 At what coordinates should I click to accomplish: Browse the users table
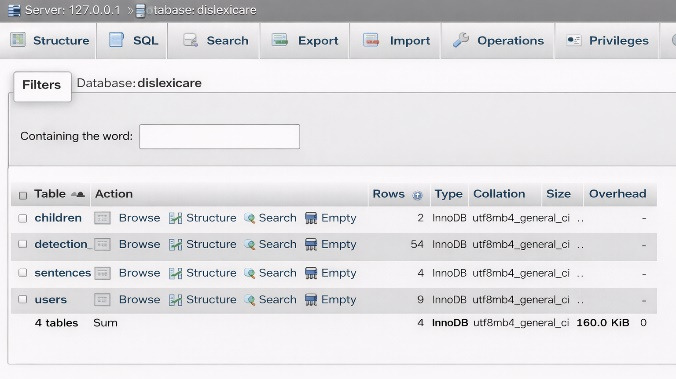point(139,300)
